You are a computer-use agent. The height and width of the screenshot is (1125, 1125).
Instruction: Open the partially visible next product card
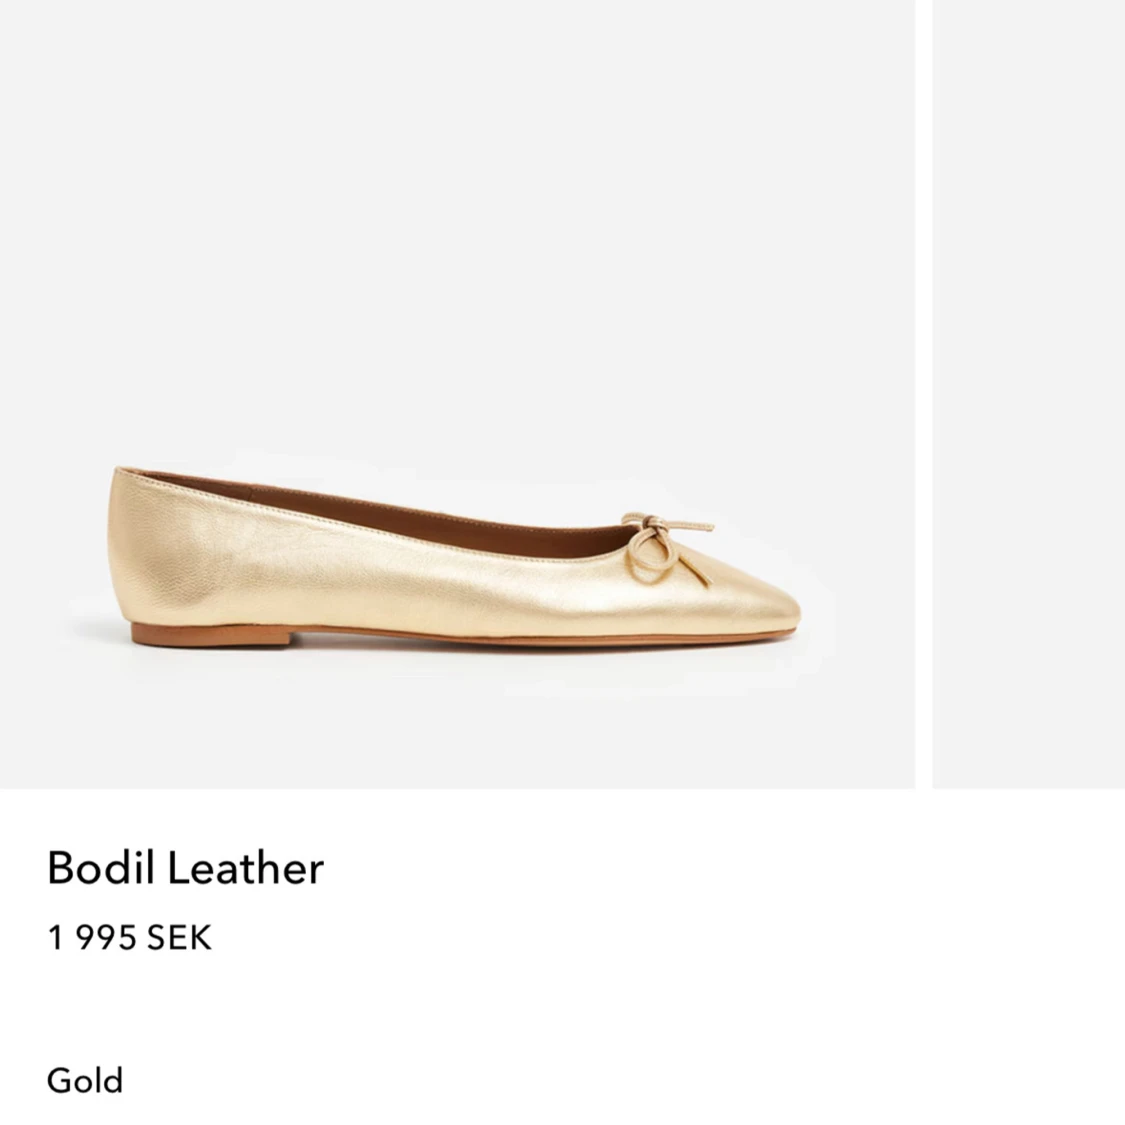(x=1028, y=393)
